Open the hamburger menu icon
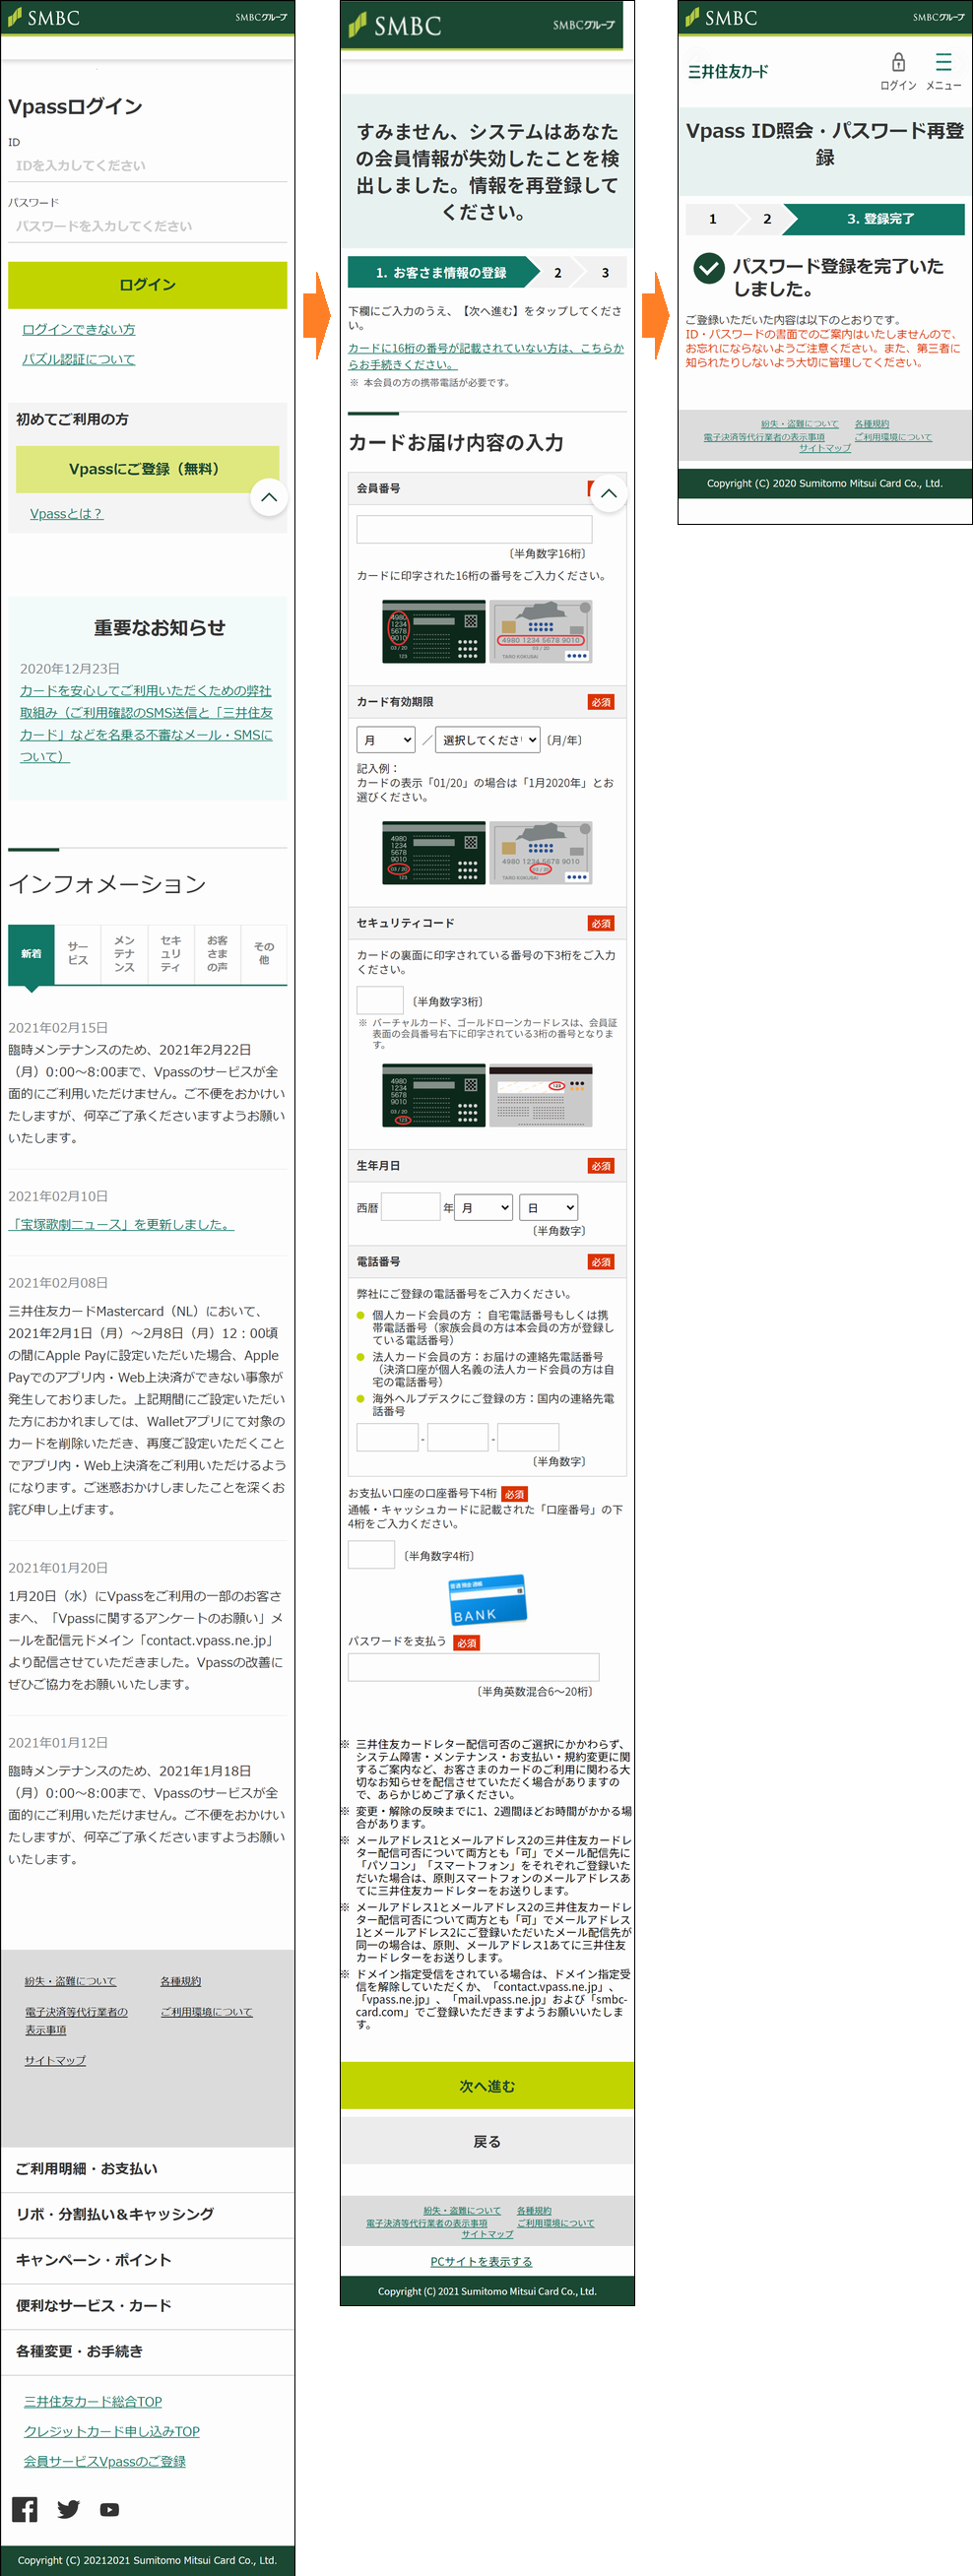This screenshot has height=2576, width=974. tap(943, 63)
